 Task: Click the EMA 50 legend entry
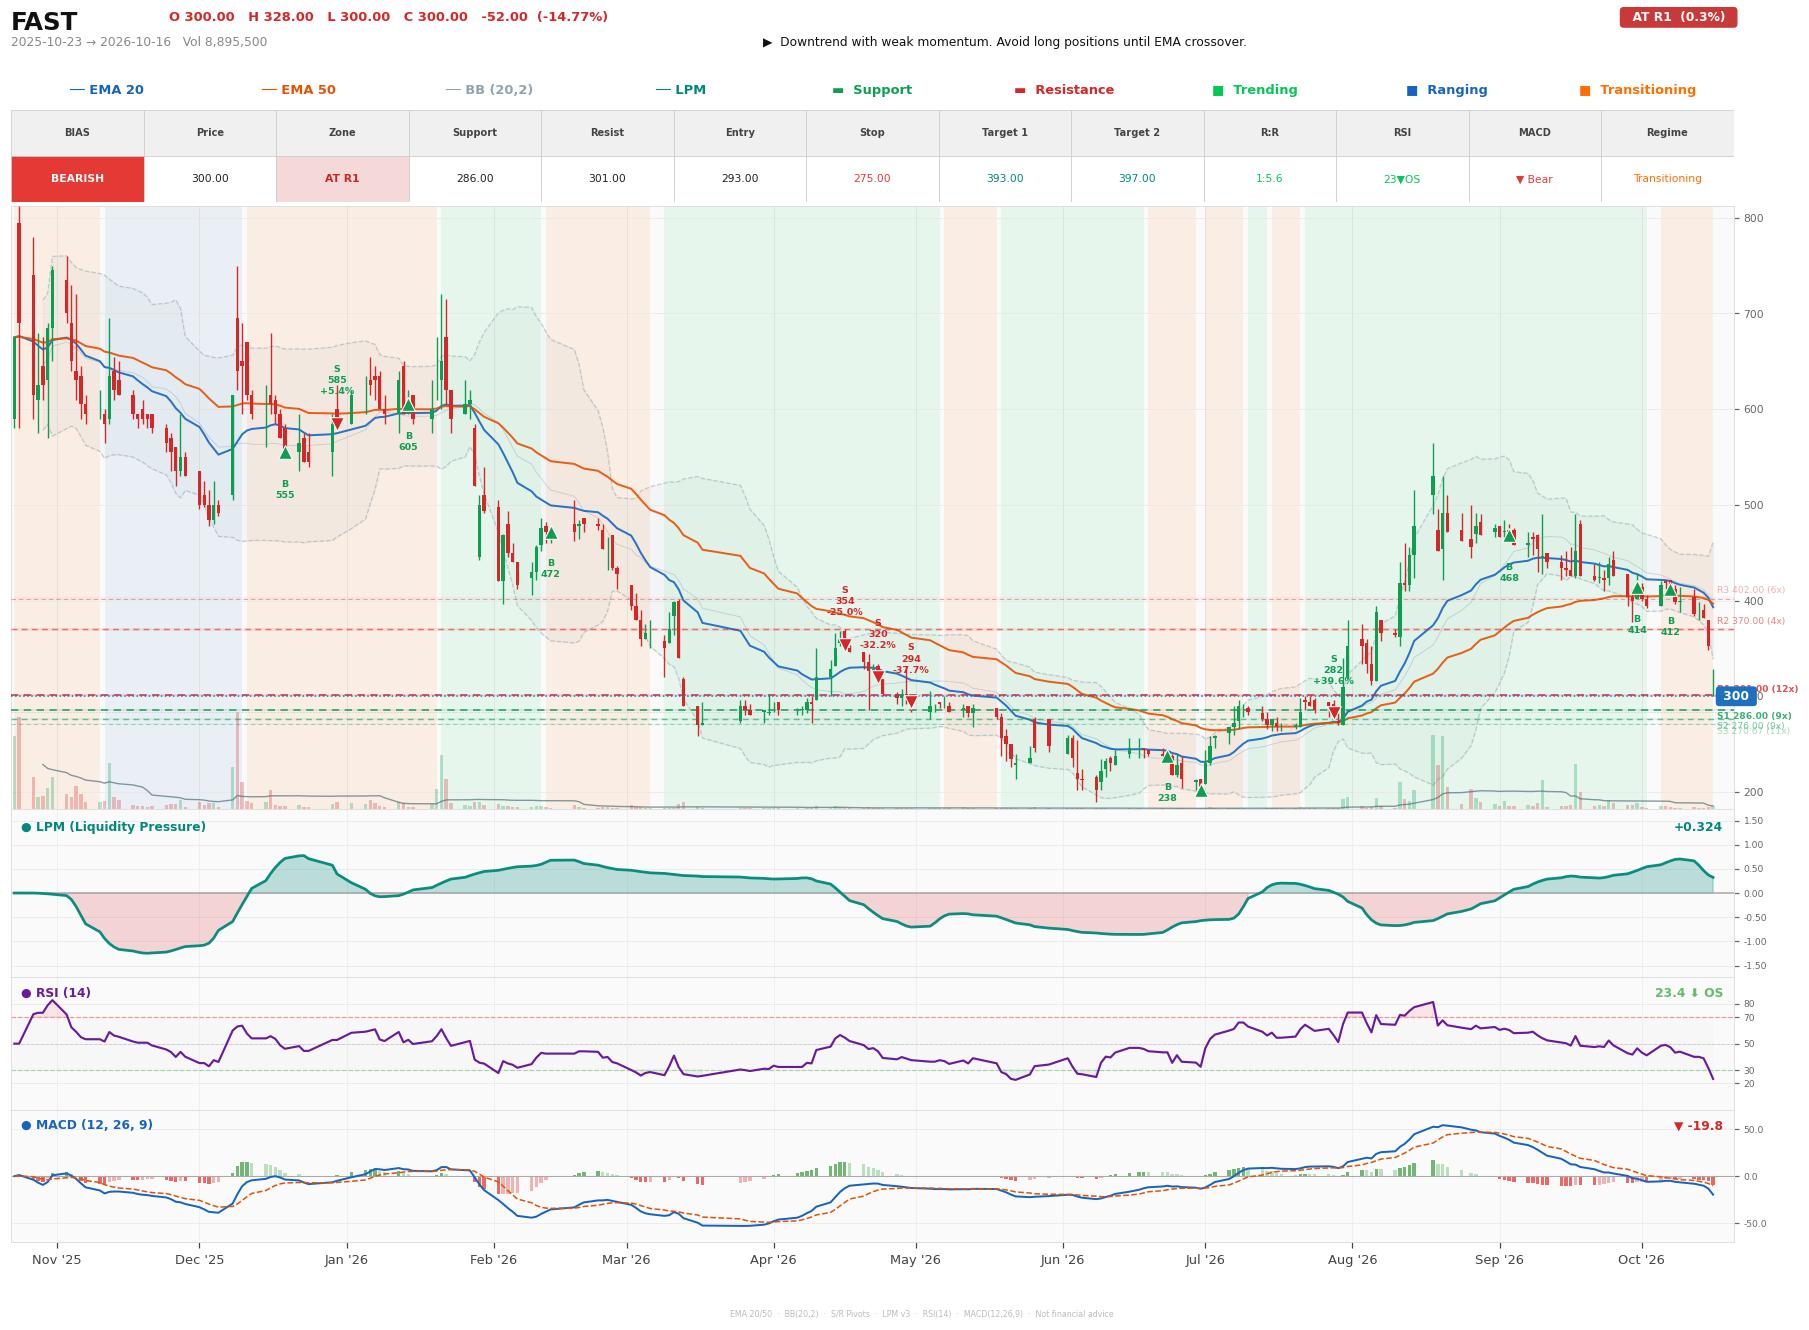point(298,90)
